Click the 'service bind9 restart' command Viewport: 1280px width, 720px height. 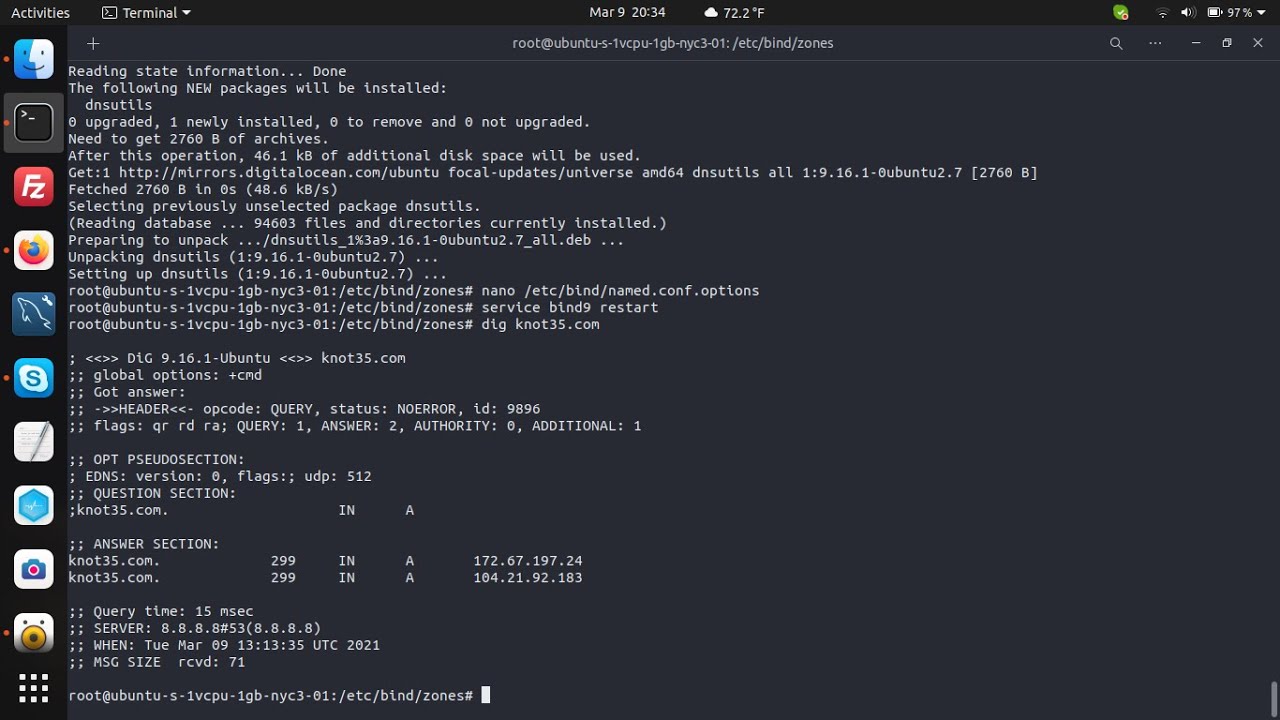570,307
